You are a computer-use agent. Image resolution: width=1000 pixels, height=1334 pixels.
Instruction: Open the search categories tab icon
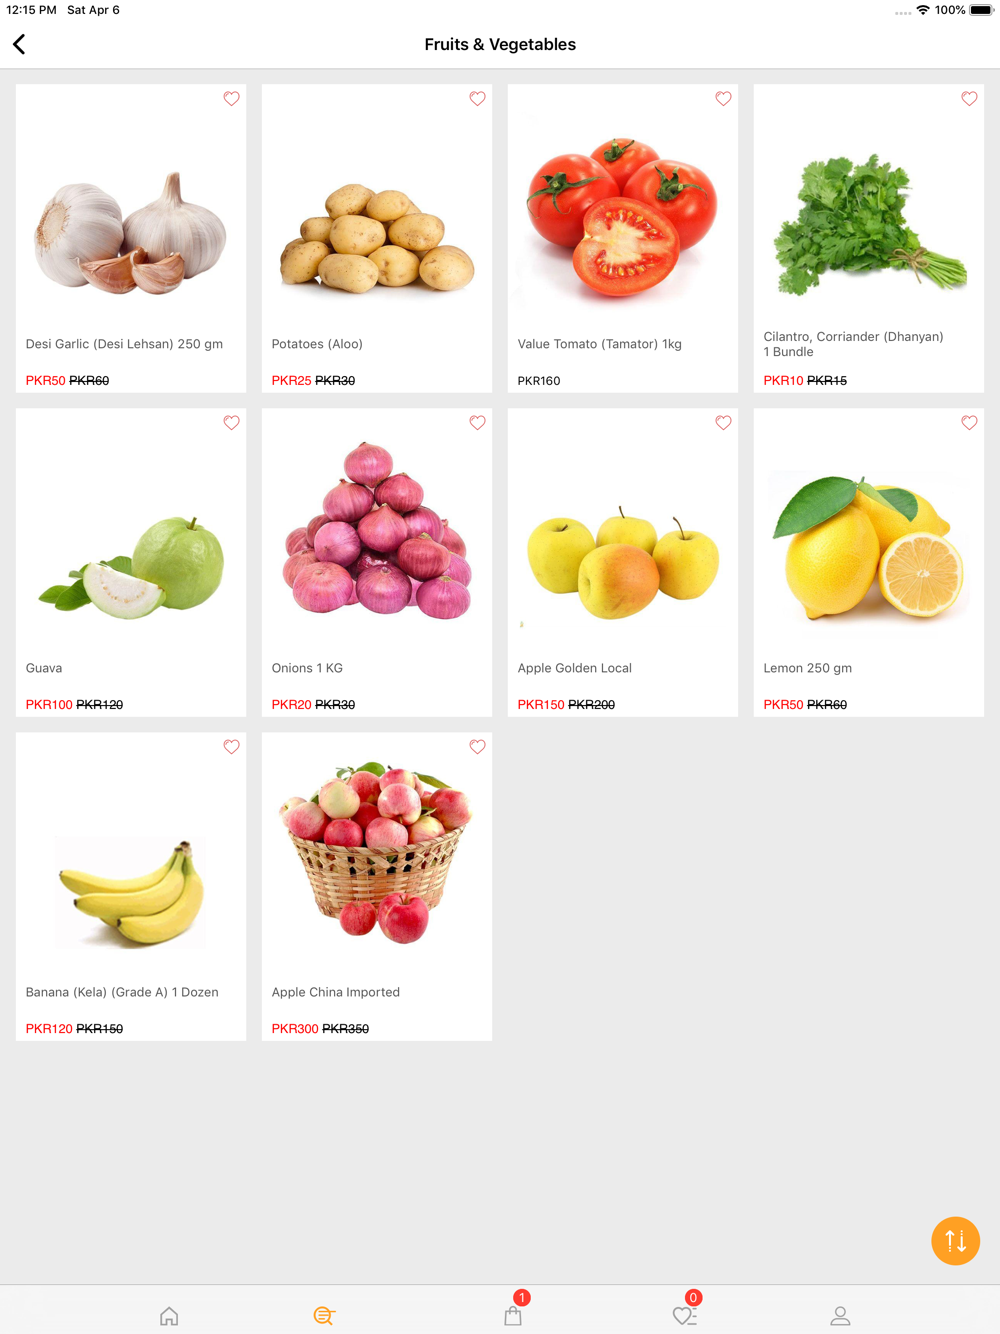(x=324, y=1316)
